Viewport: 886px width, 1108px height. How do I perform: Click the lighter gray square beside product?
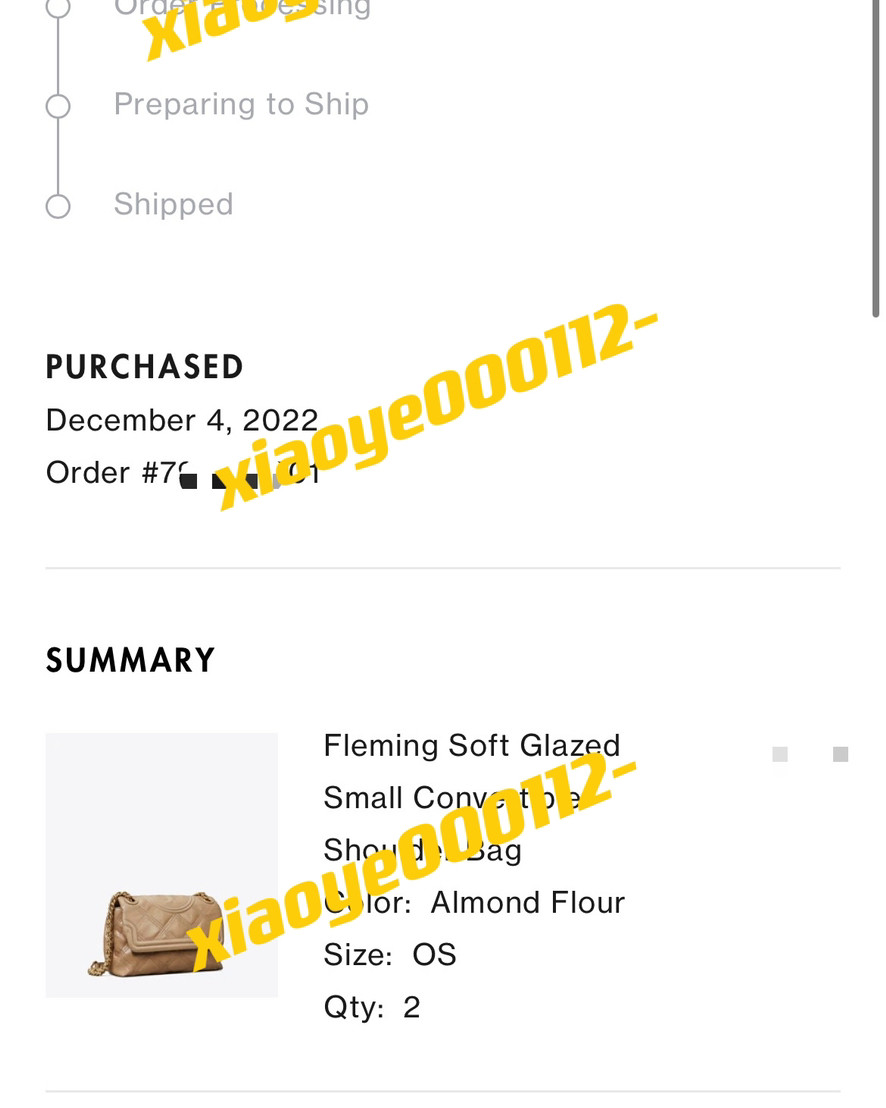tap(780, 755)
